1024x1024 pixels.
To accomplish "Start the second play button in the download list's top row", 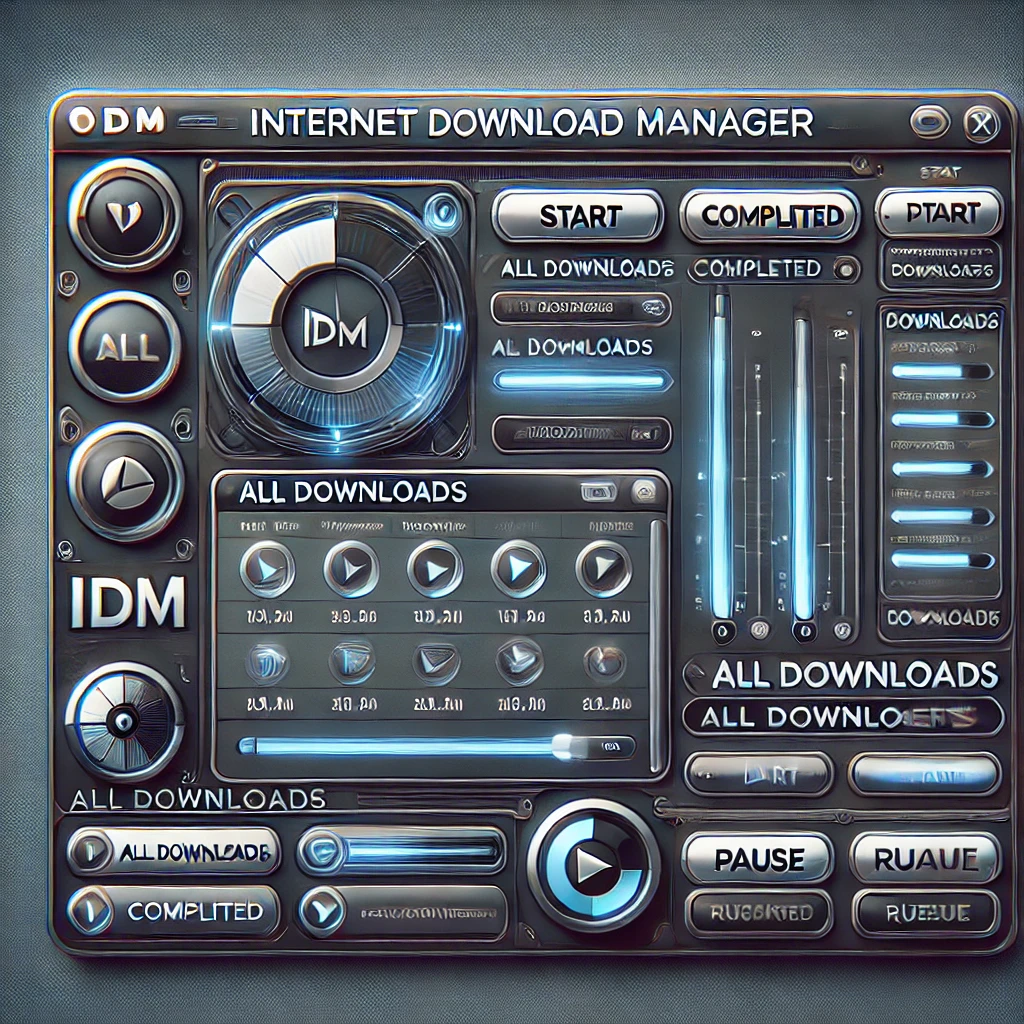I will (351, 569).
